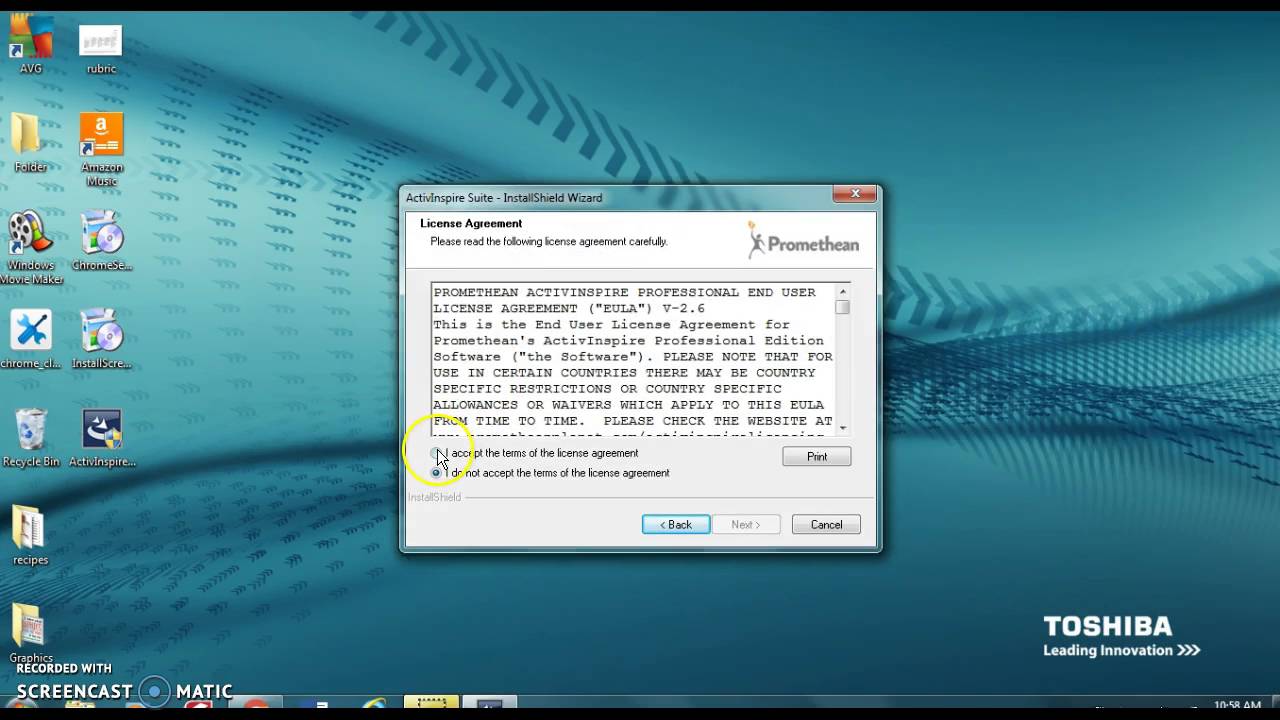The width and height of the screenshot is (1280, 720).
Task: Close the InstallShield Wizard window
Action: click(x=855, y=194)
